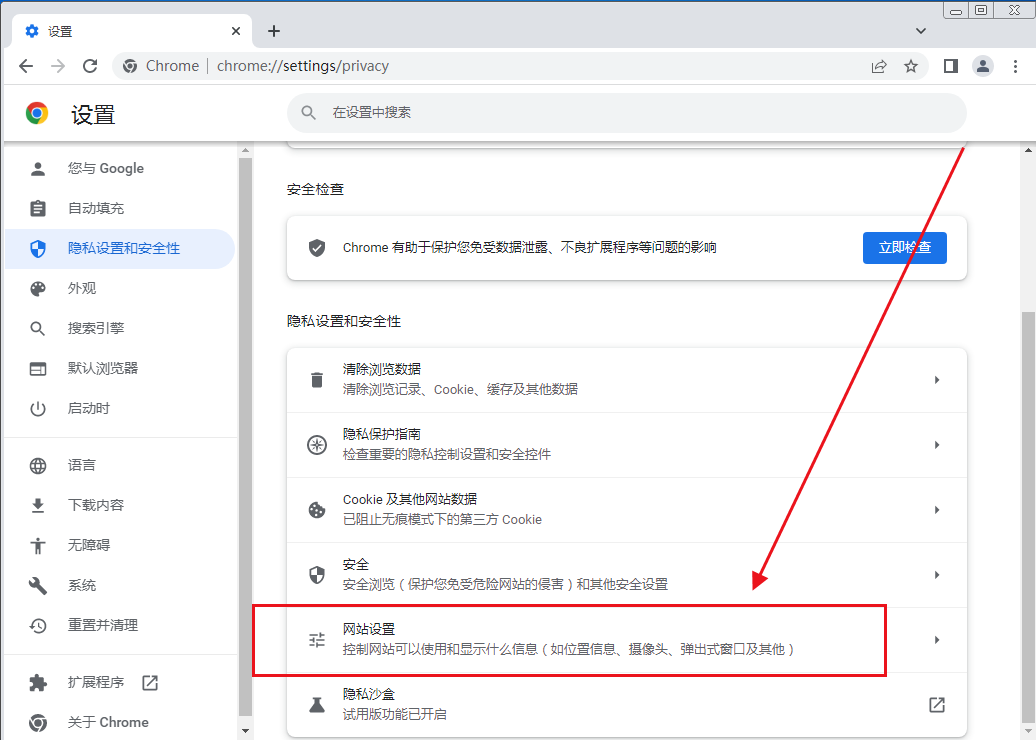Image resolution: width=1036 pixels, height=740 pixels.
Task: Click the external-link icon next to 扩展程序
Action: 150,683
